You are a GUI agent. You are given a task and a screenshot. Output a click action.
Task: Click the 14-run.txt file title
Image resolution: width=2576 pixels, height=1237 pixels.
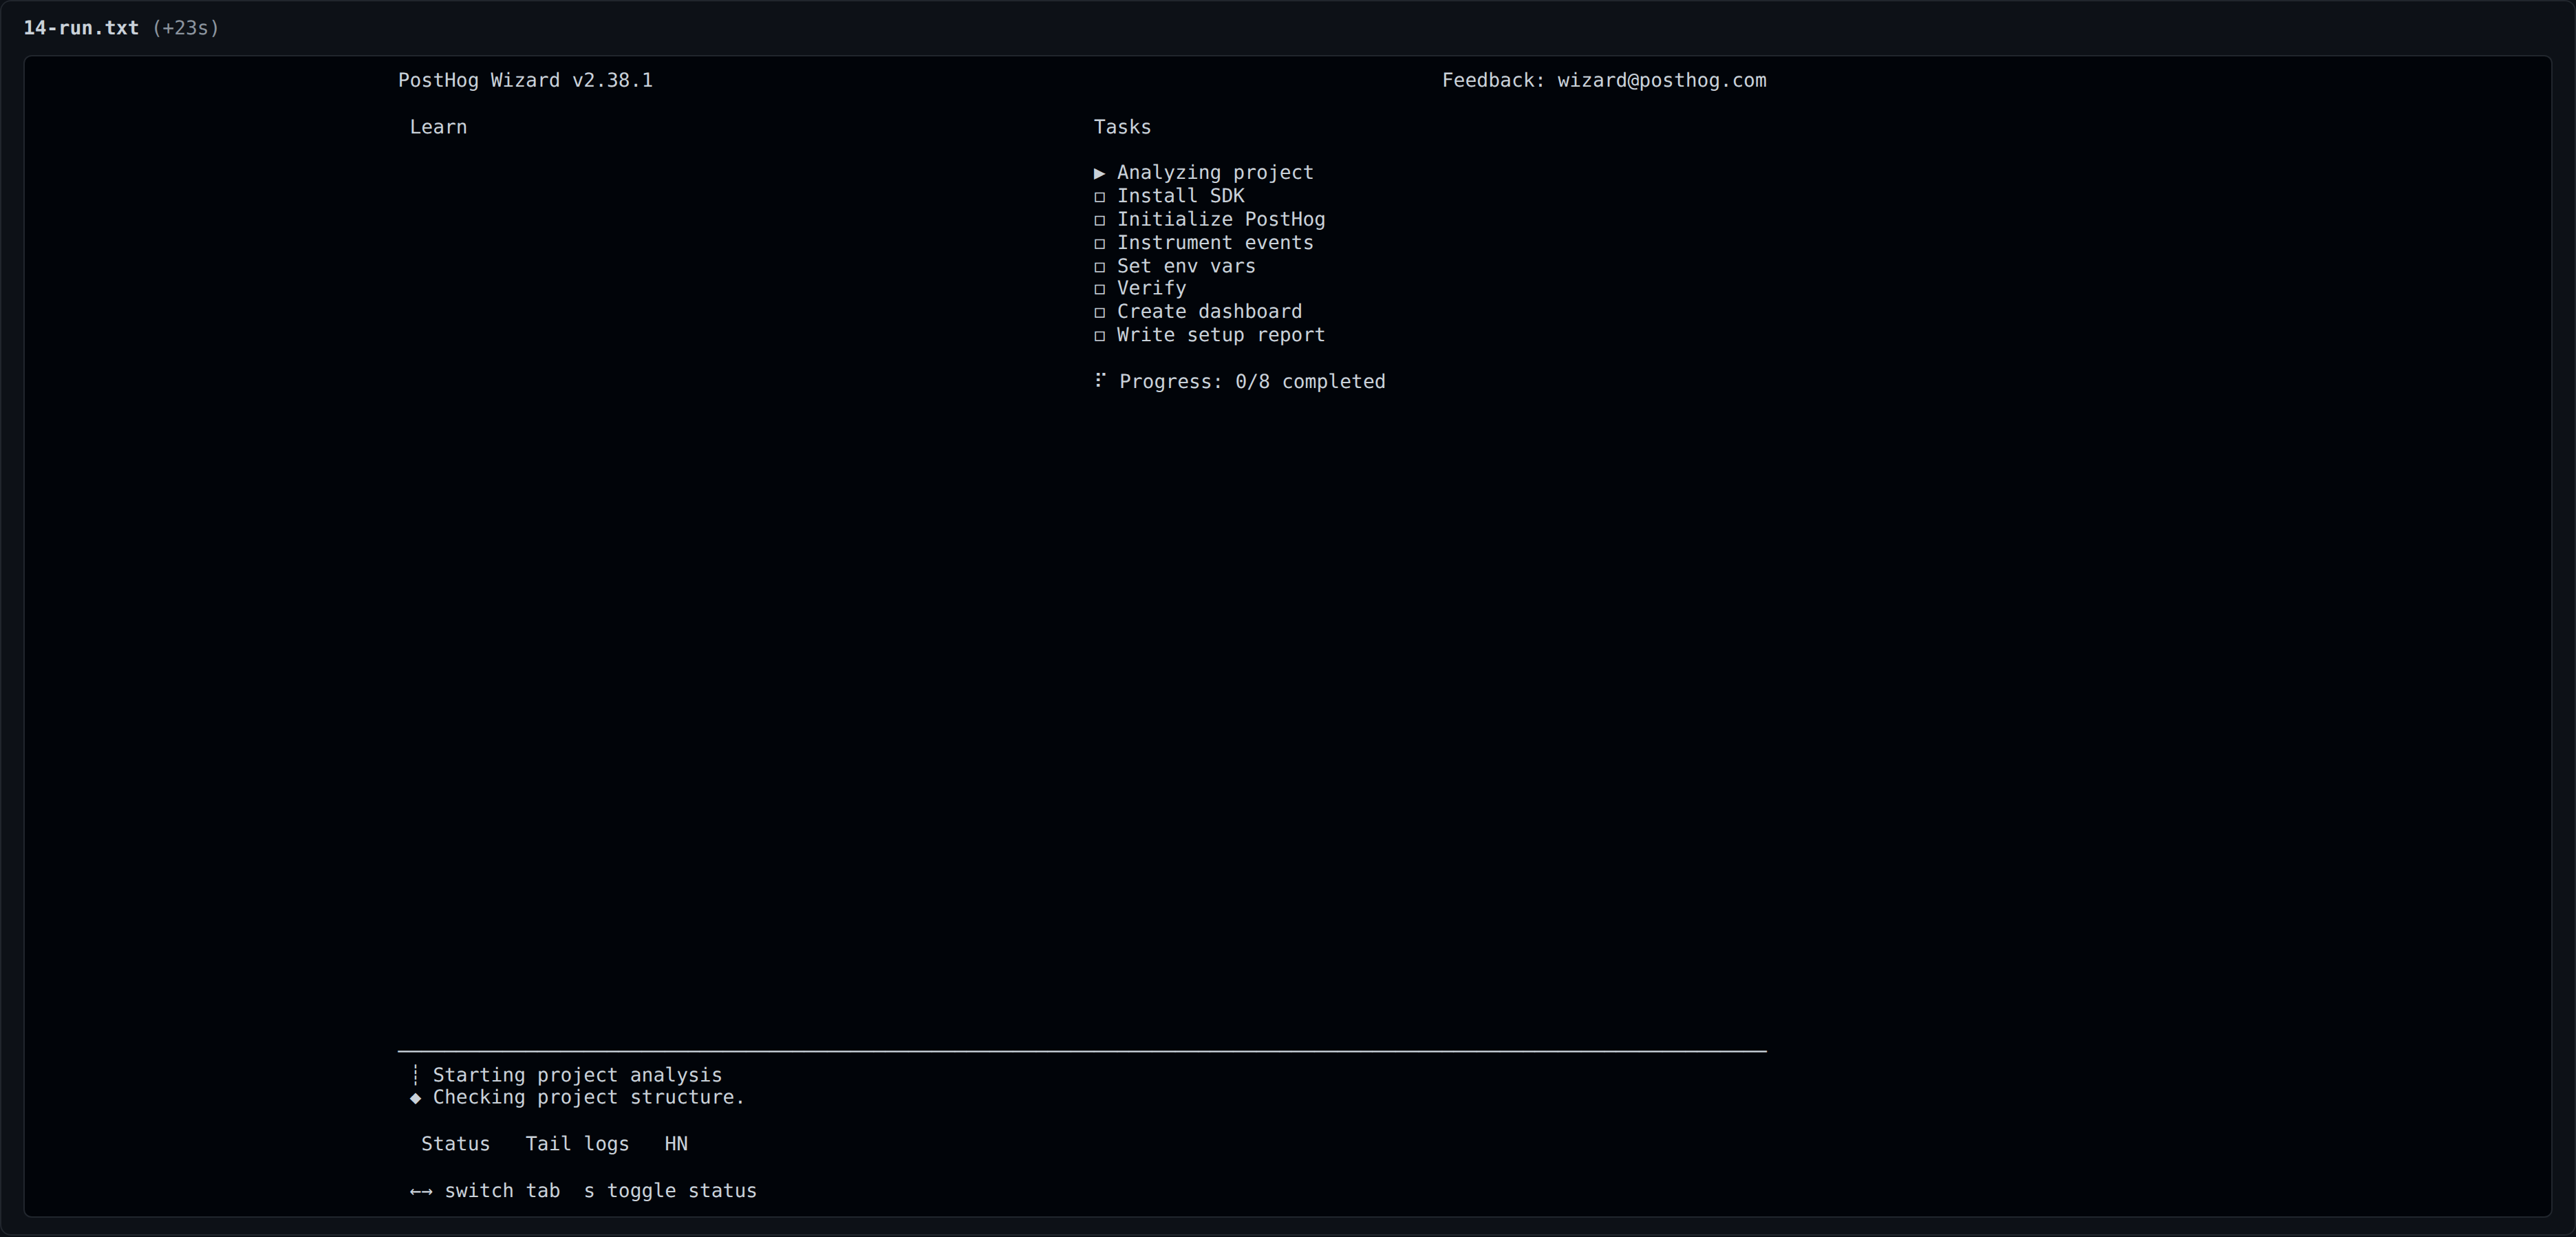[81, 28]
